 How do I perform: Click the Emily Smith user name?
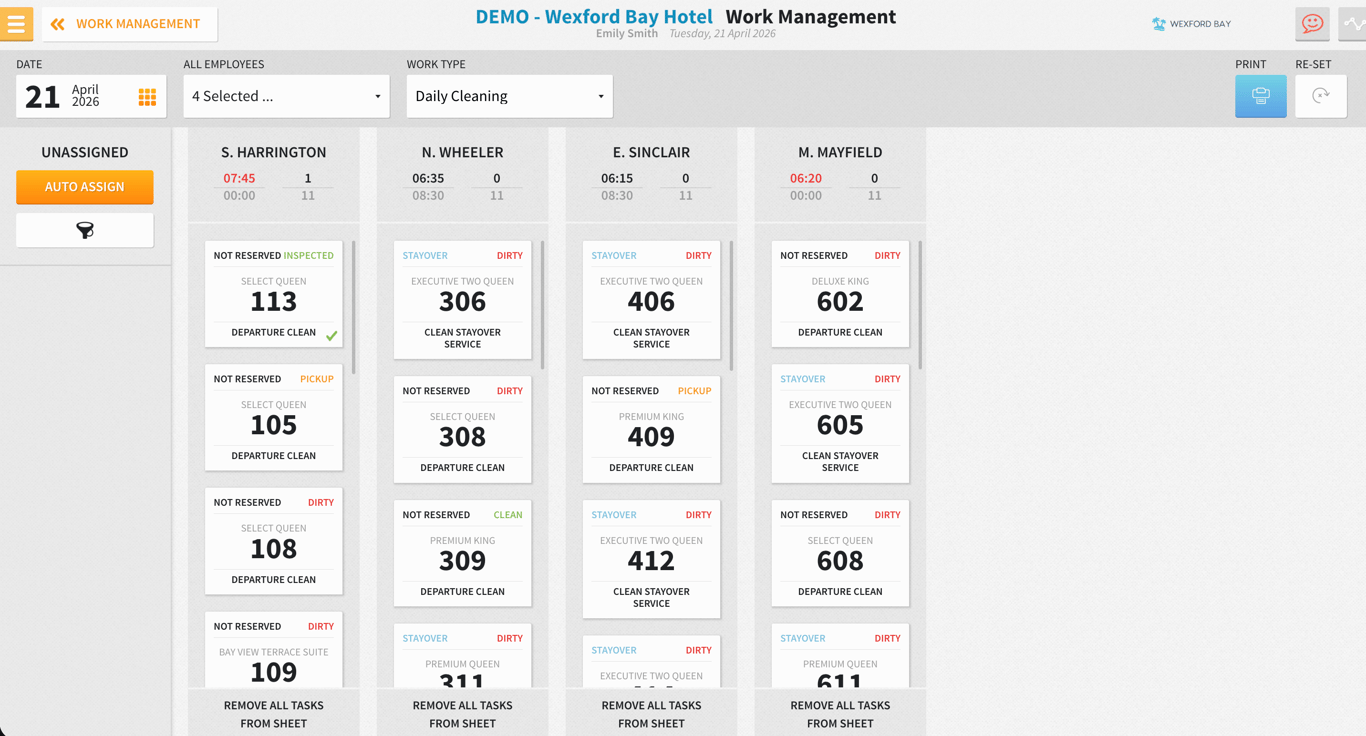[627, 34]
